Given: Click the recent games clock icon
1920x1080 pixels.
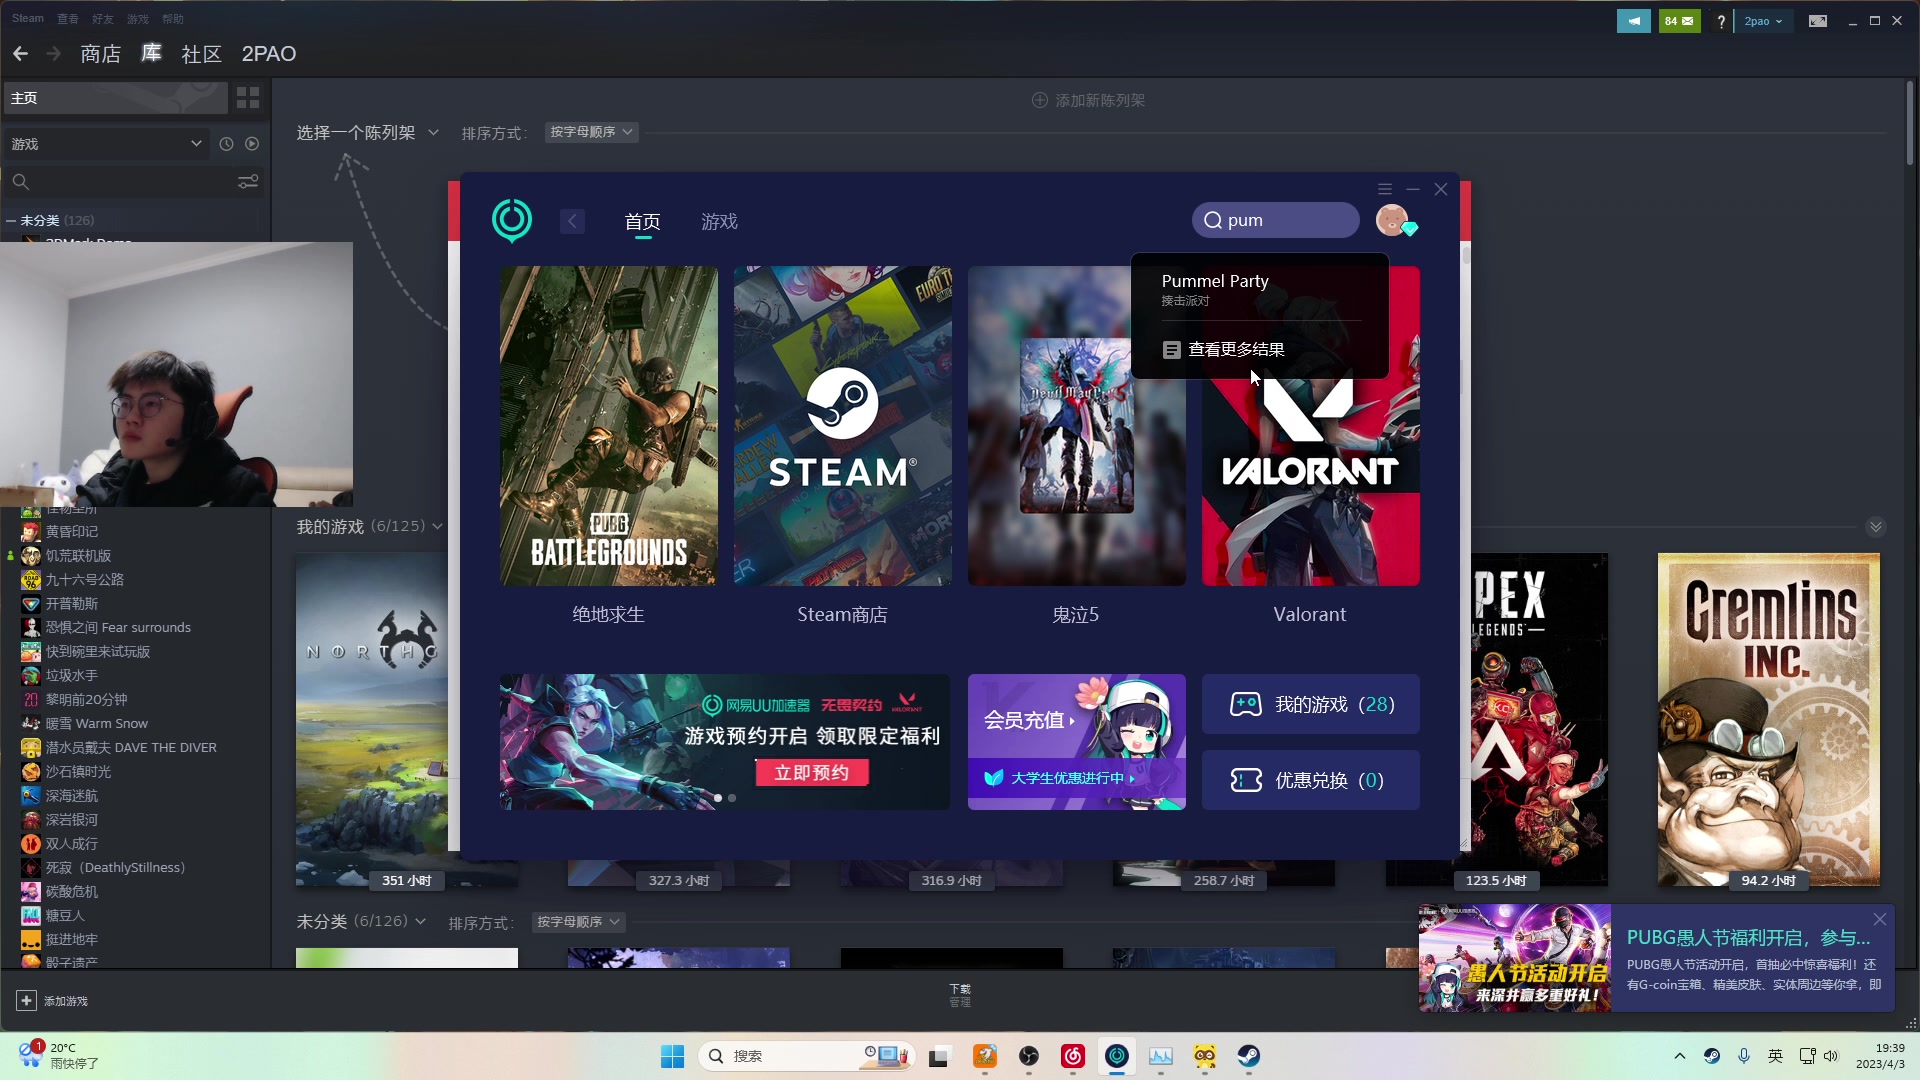Looking at the screenshot, I should [226, 144].
